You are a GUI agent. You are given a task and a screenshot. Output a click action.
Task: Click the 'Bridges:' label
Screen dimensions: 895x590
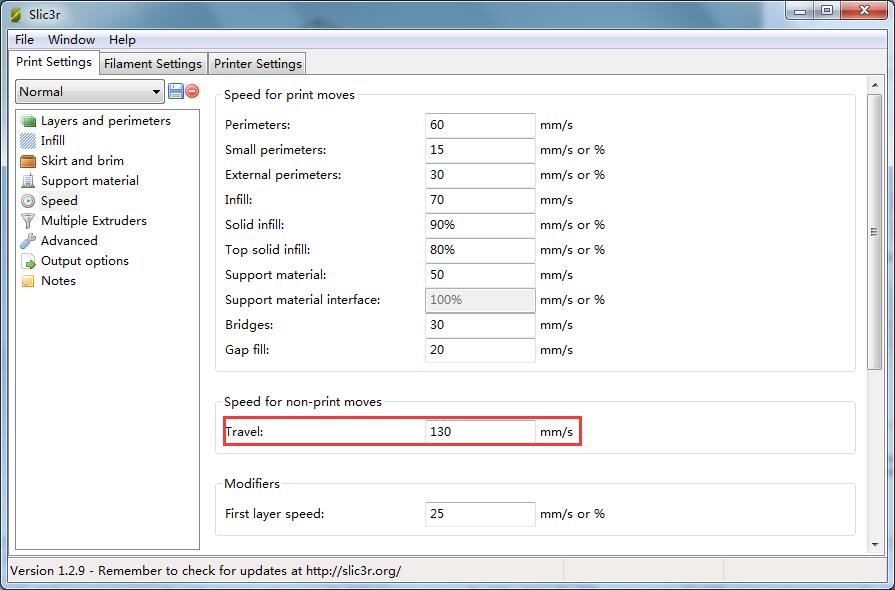249,325
